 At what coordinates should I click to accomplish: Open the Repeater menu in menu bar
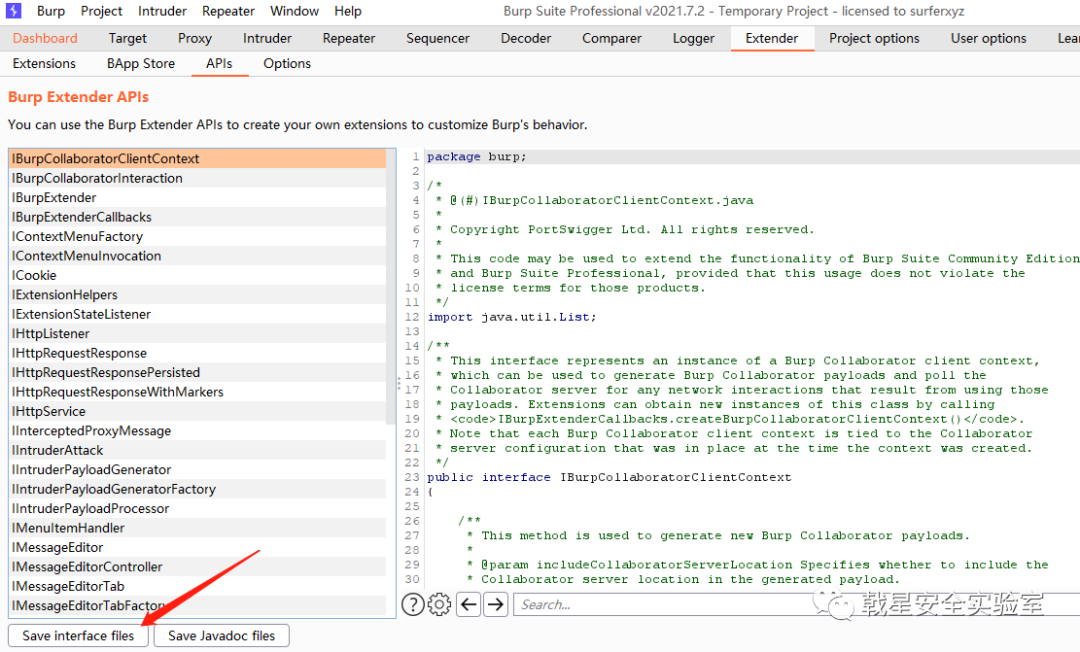pyautogui.click(x=228, y=11)
